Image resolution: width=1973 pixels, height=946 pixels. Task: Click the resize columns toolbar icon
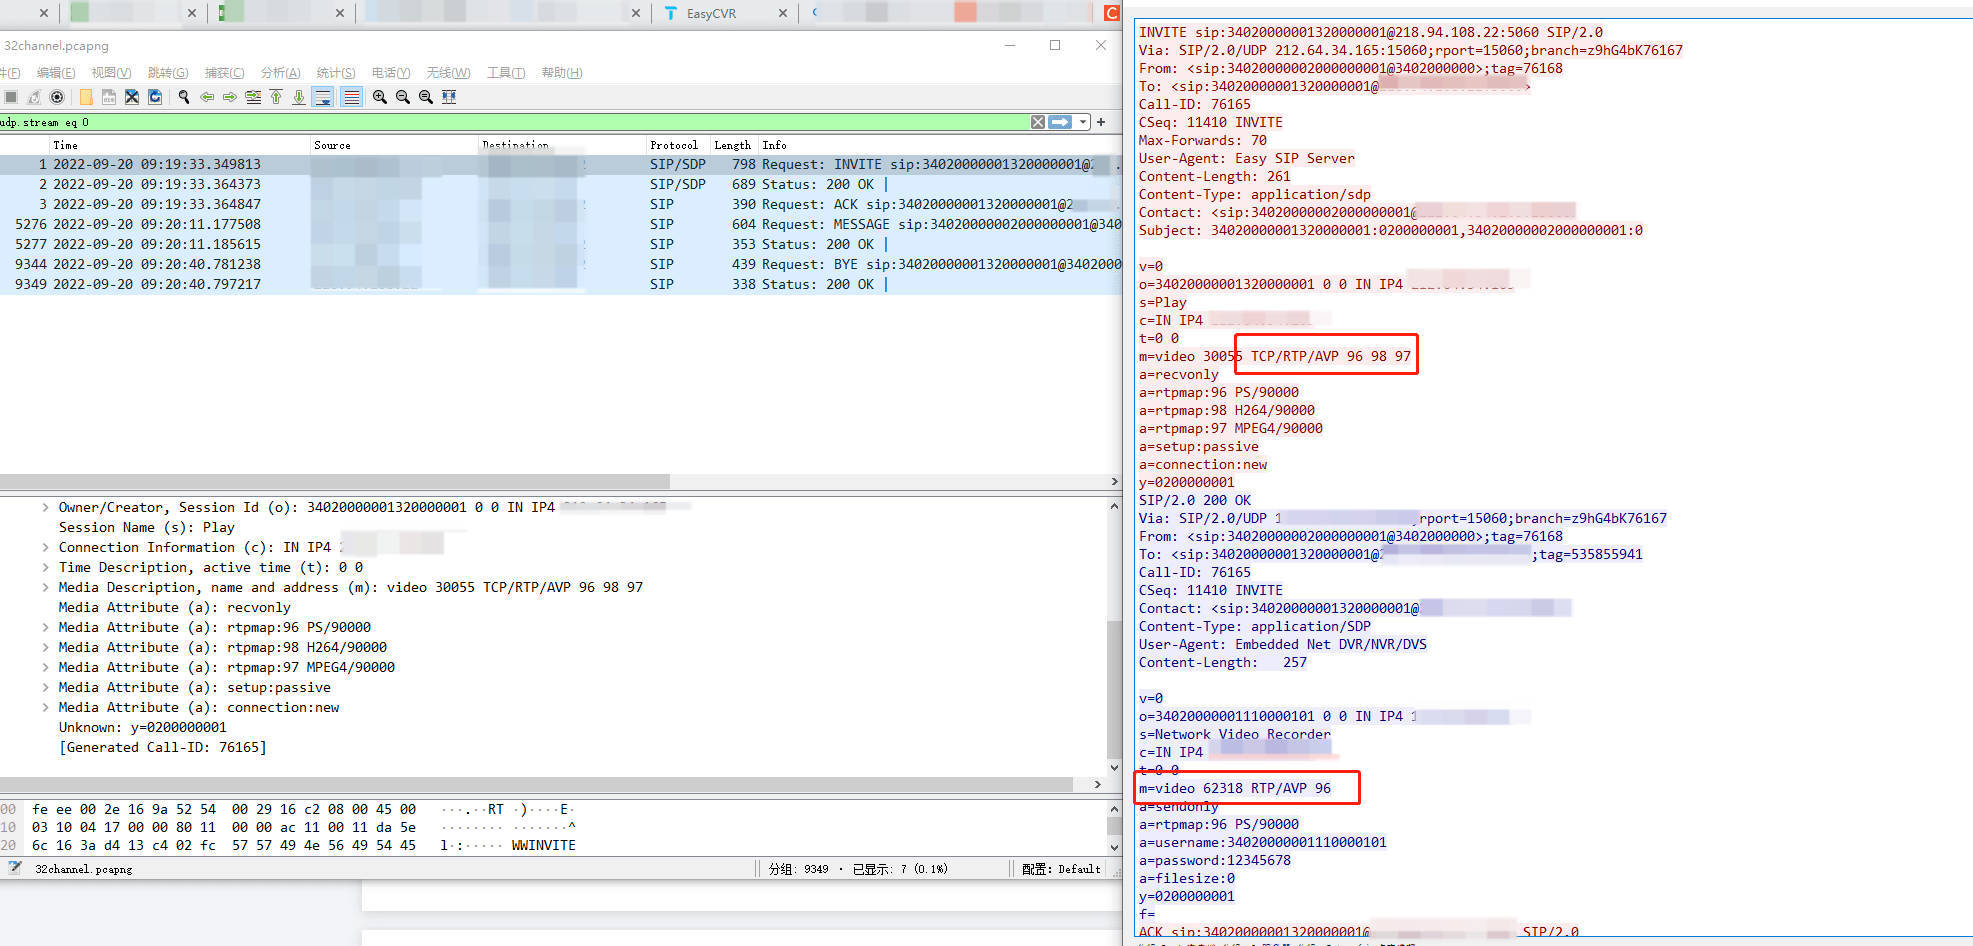click(x=449, y=97)
